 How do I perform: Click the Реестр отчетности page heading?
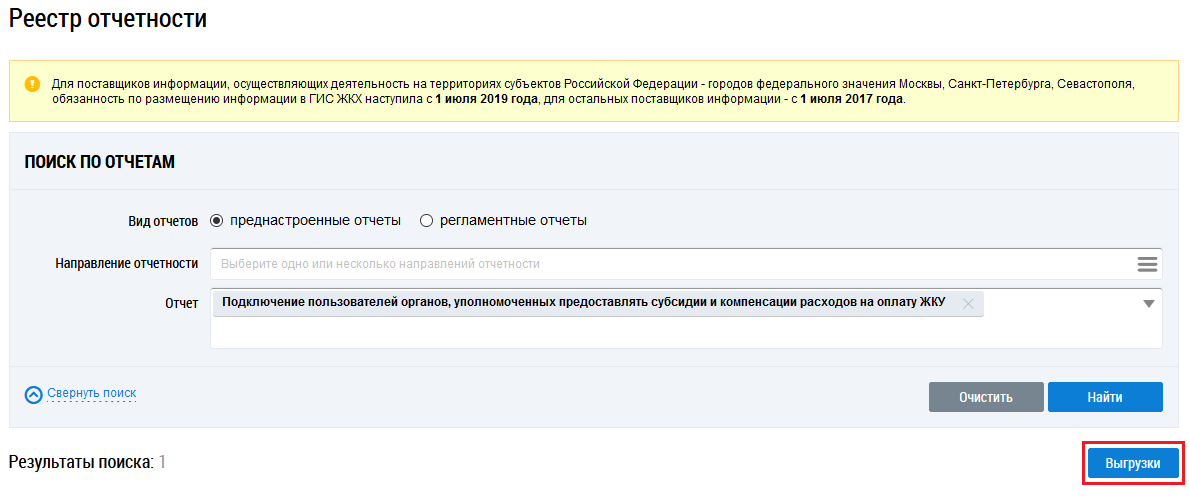coord(108,18)
